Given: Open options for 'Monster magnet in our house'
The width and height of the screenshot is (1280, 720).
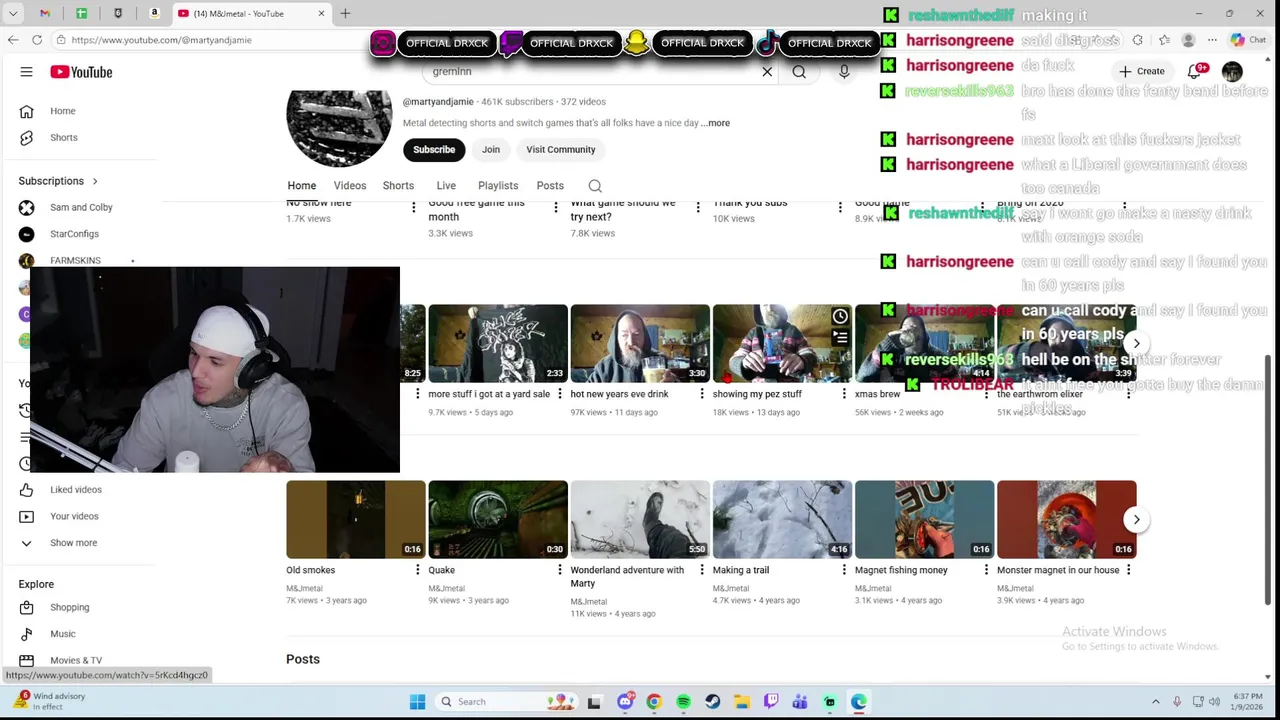Looking at the screenshot, I should coord(1128,570).
